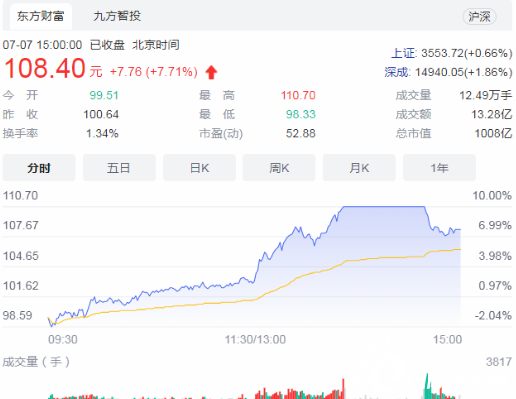Screen dimensions: 516x399
Task: Click the 15:00 time axis marker
Action: pyautogui.click(x=447, y=339)
